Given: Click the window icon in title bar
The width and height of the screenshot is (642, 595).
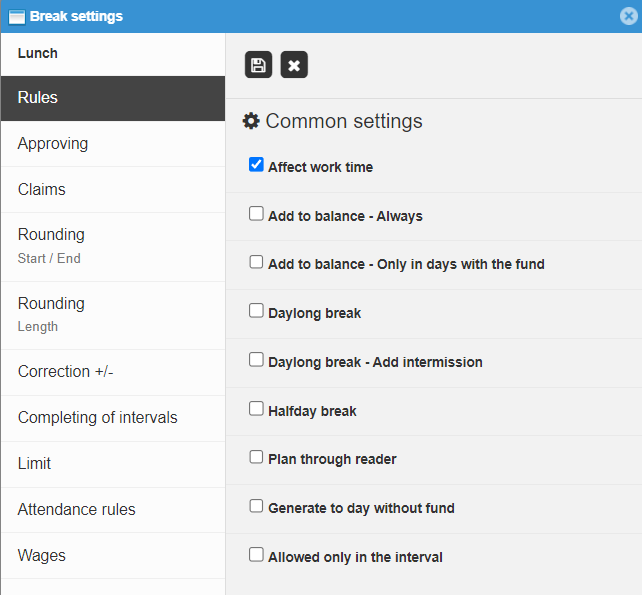Looking at the screenshot, I should click(17, 17).
